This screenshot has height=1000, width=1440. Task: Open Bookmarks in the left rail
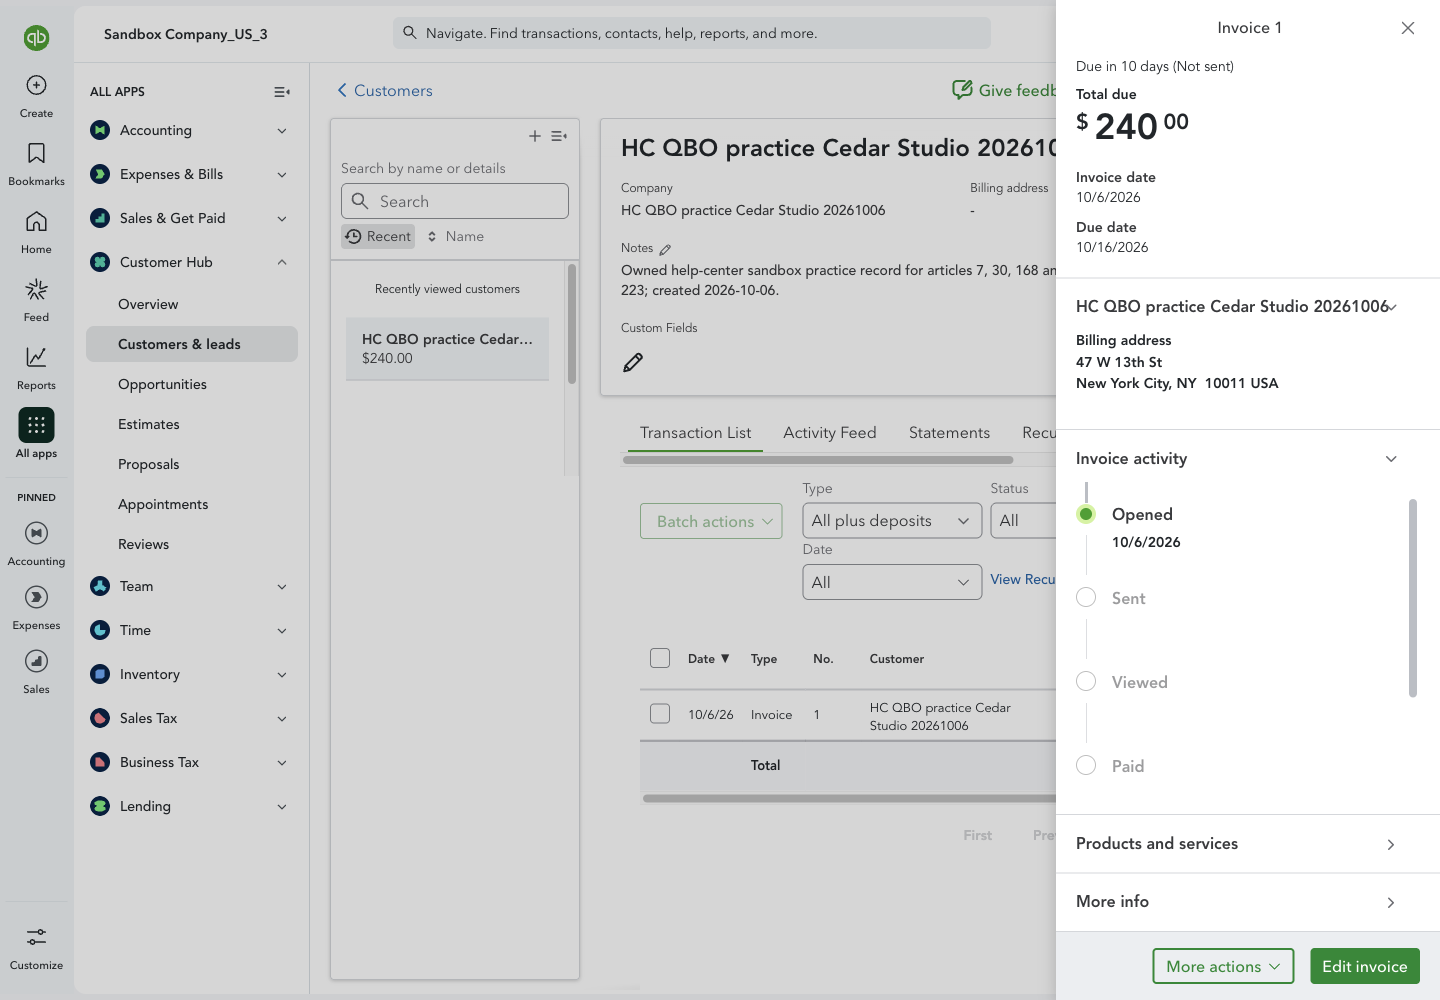36,153
